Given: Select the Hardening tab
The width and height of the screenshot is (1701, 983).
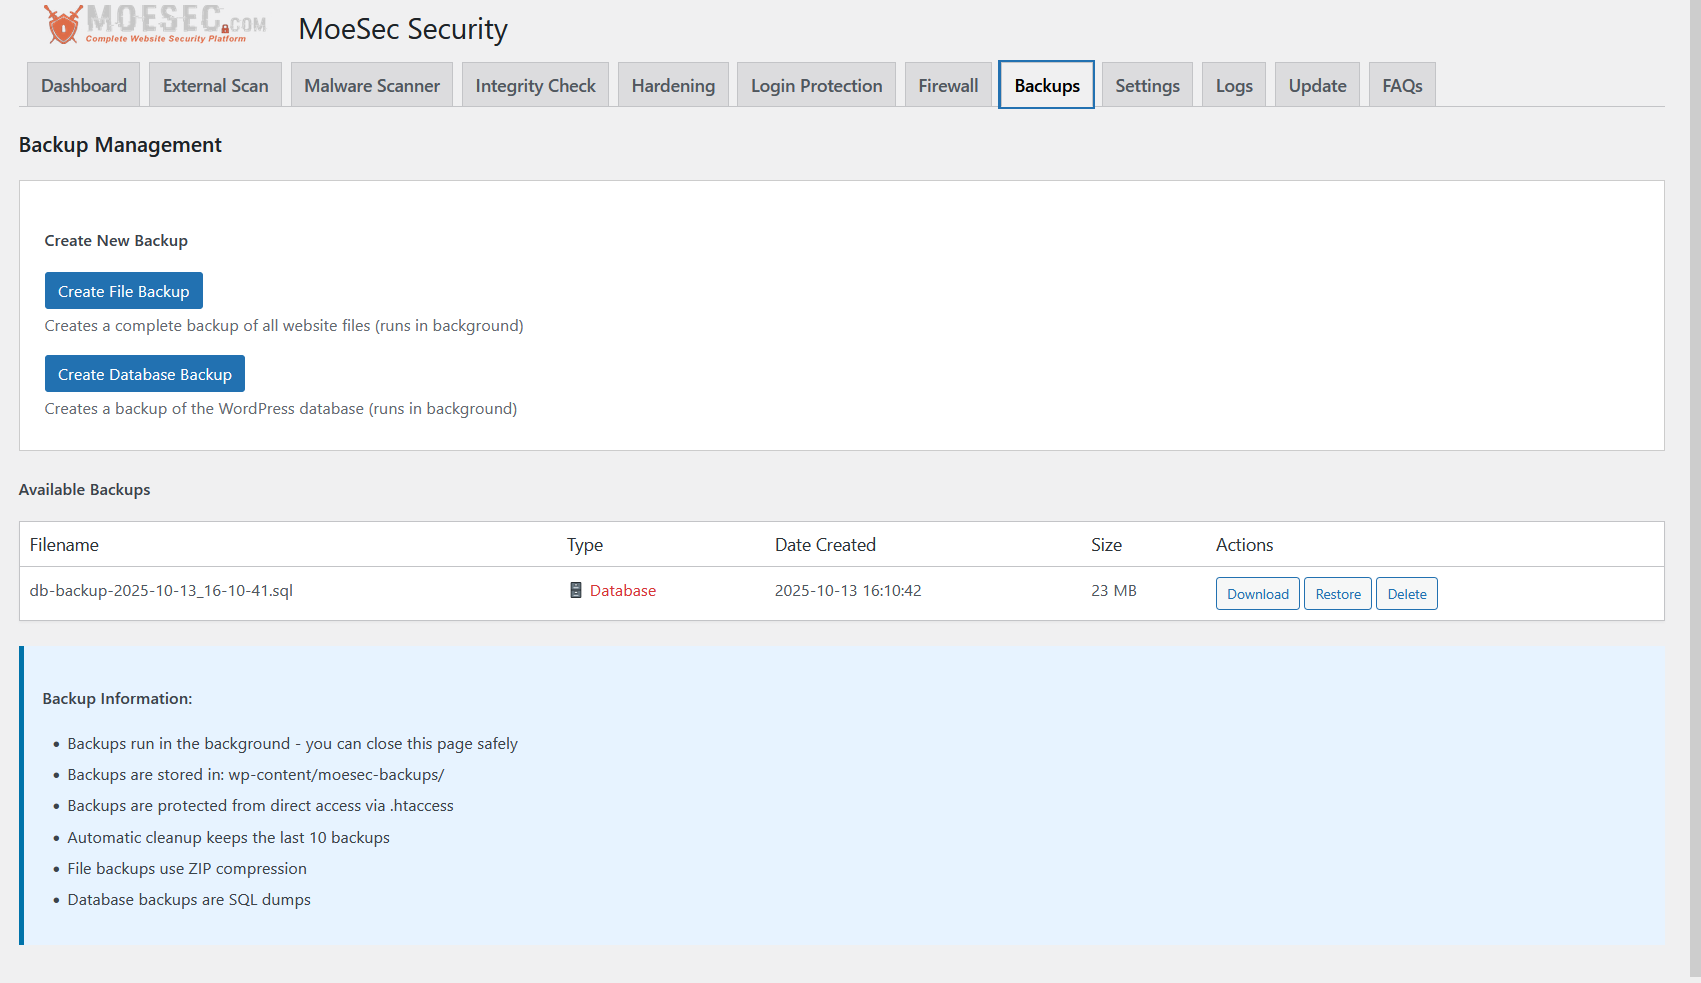Looking at the screenshot, I should pyautogui.click(x=673, y=85).
